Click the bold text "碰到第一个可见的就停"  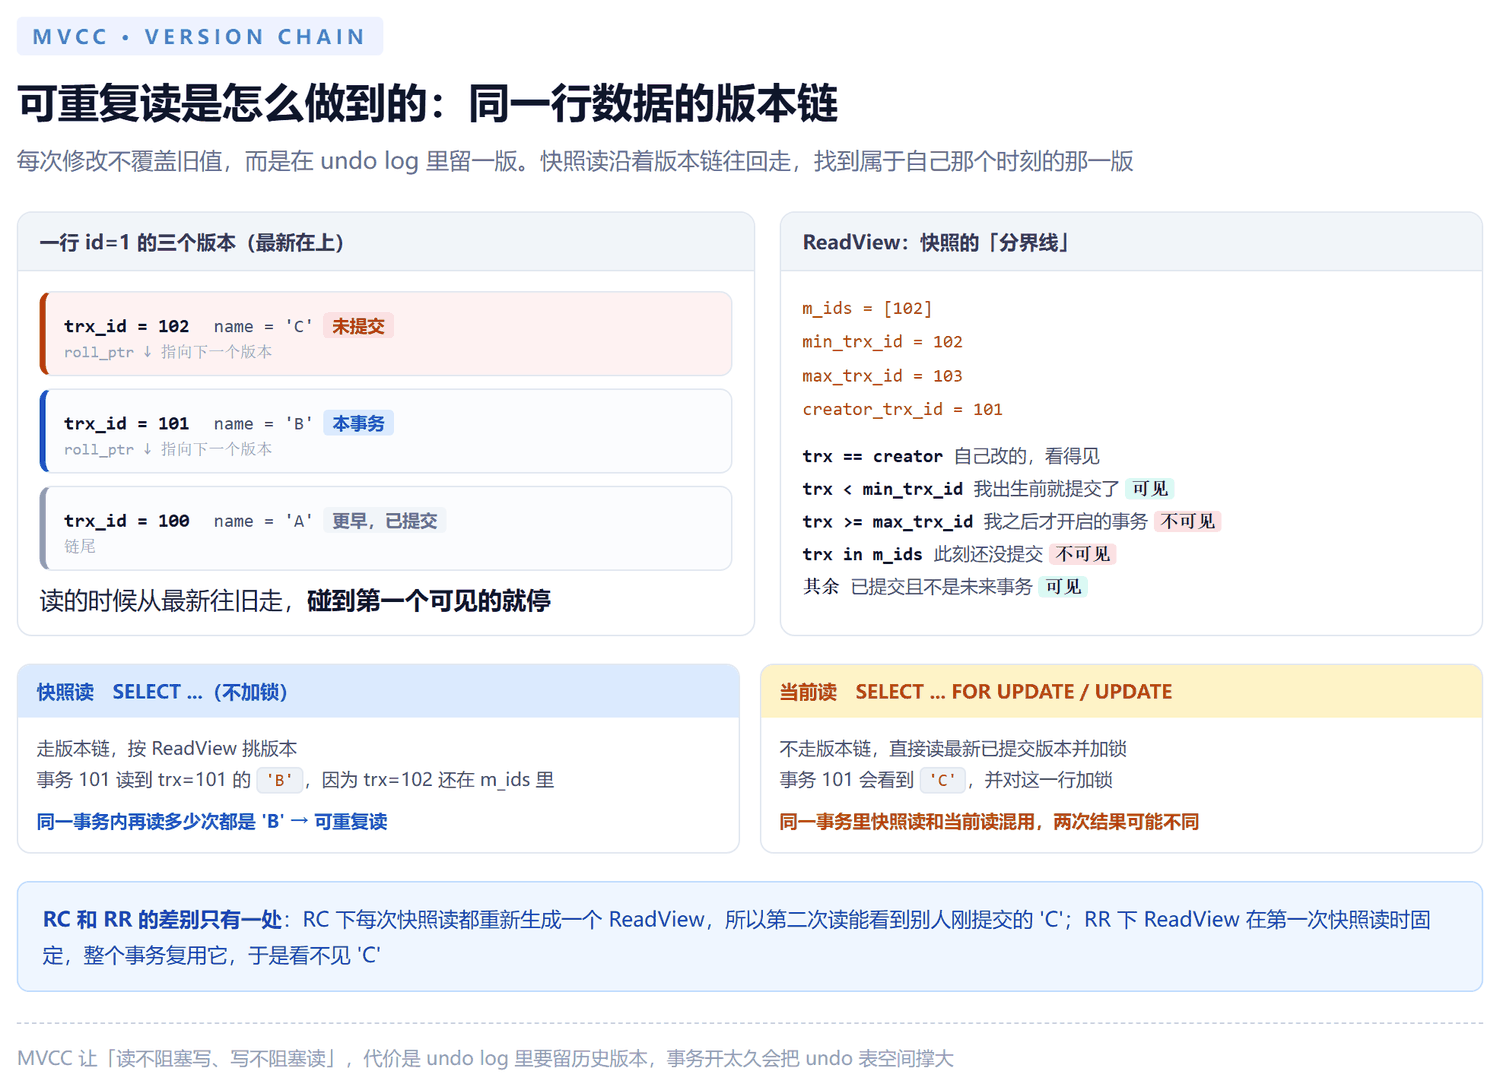[x=429, y=600]
